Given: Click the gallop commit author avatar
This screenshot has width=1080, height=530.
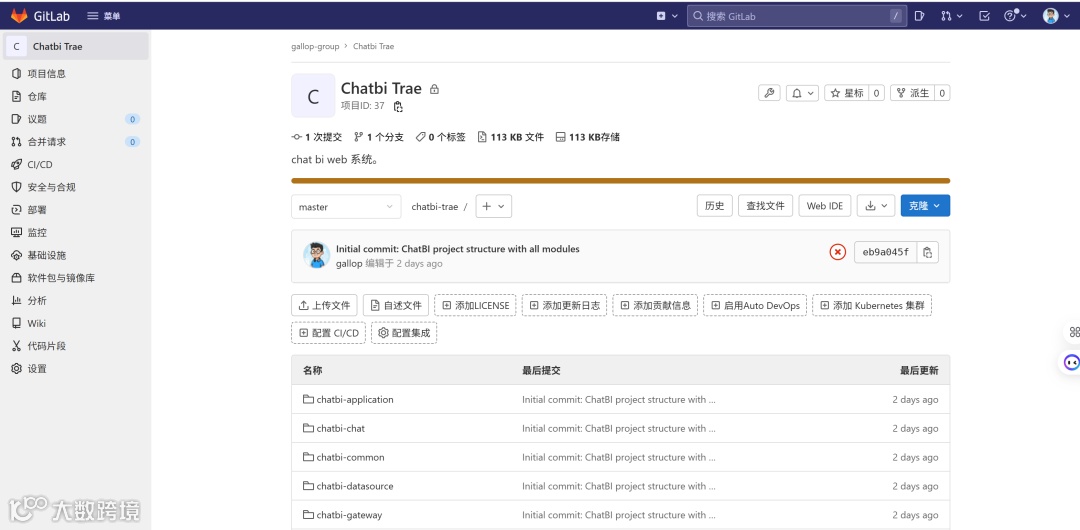Looking at the screenshot, I should click(x=316, y=256).
